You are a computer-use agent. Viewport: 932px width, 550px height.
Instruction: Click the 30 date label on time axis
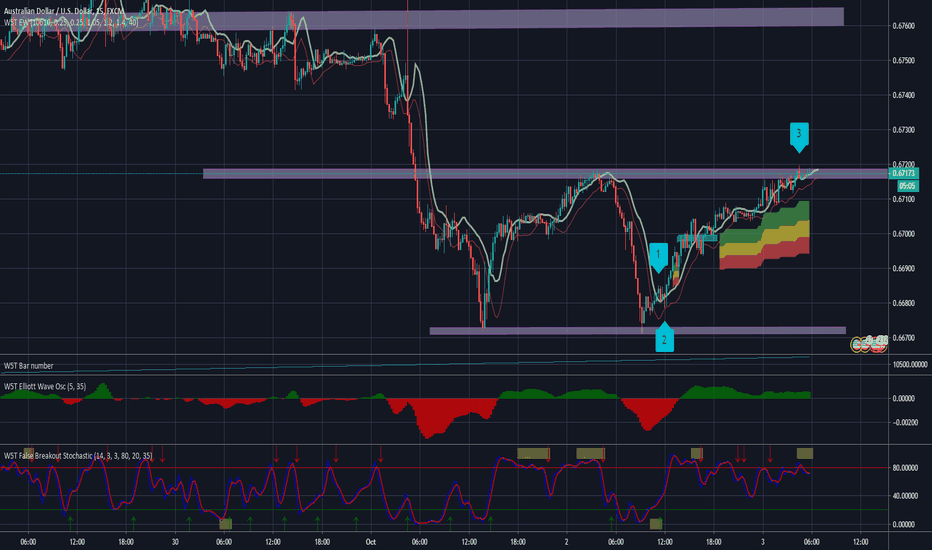coord(175,542)
